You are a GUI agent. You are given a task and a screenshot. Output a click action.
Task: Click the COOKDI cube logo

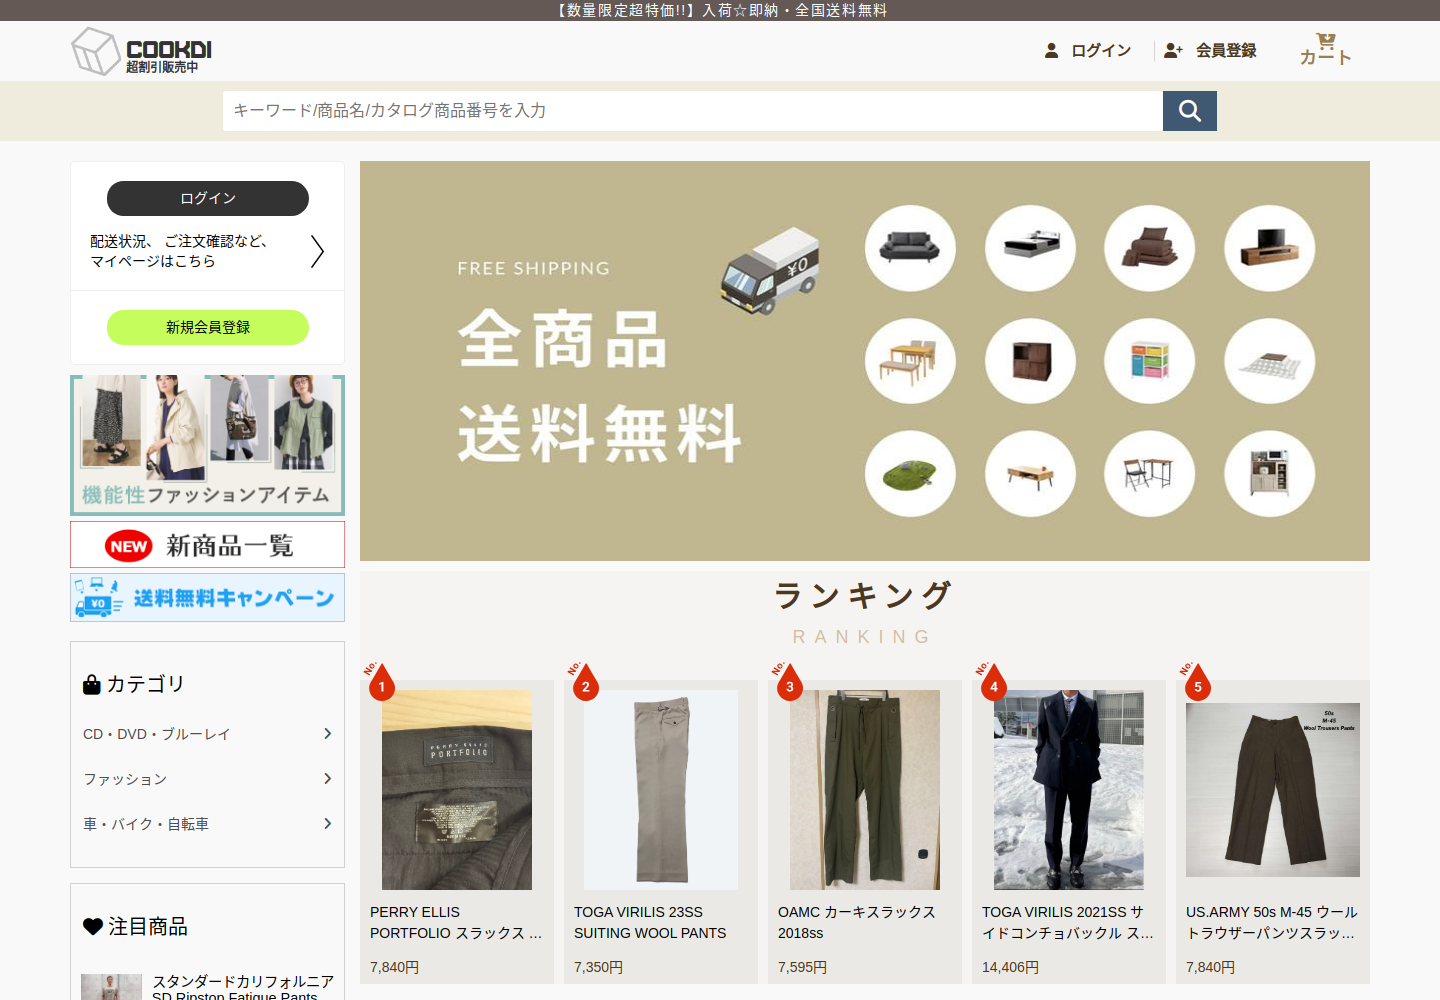(142, 51)
